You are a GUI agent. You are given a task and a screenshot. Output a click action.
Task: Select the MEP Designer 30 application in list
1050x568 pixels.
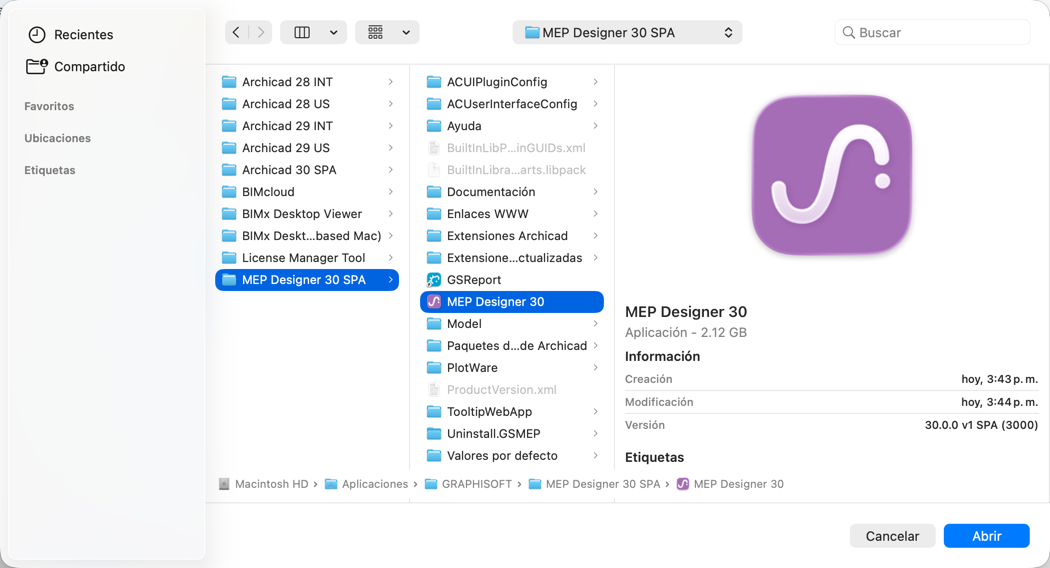[x=512, y=302]
